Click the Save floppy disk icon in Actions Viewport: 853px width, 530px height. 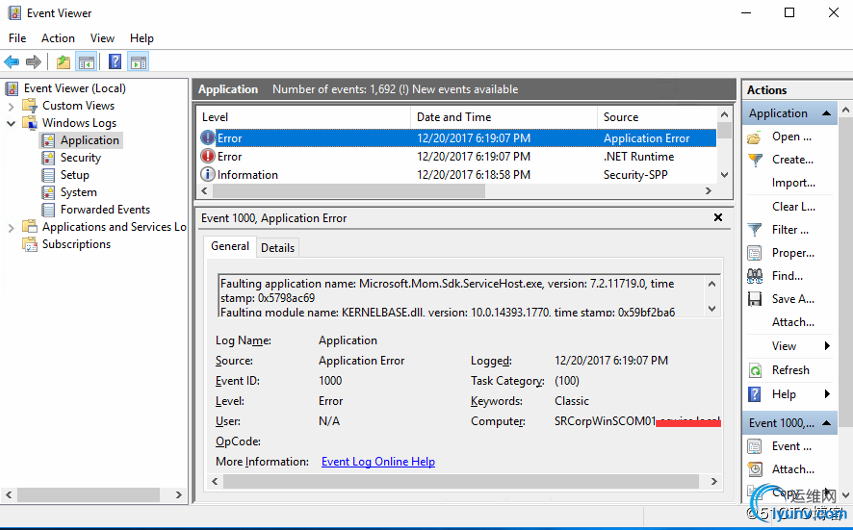(x=755, y=299)
